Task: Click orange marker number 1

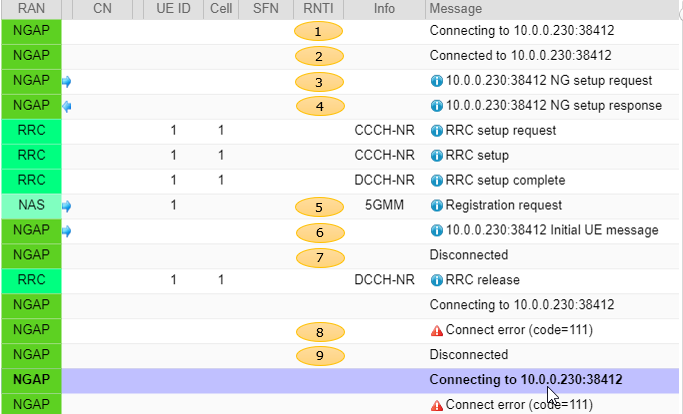Action: [318, 31]
